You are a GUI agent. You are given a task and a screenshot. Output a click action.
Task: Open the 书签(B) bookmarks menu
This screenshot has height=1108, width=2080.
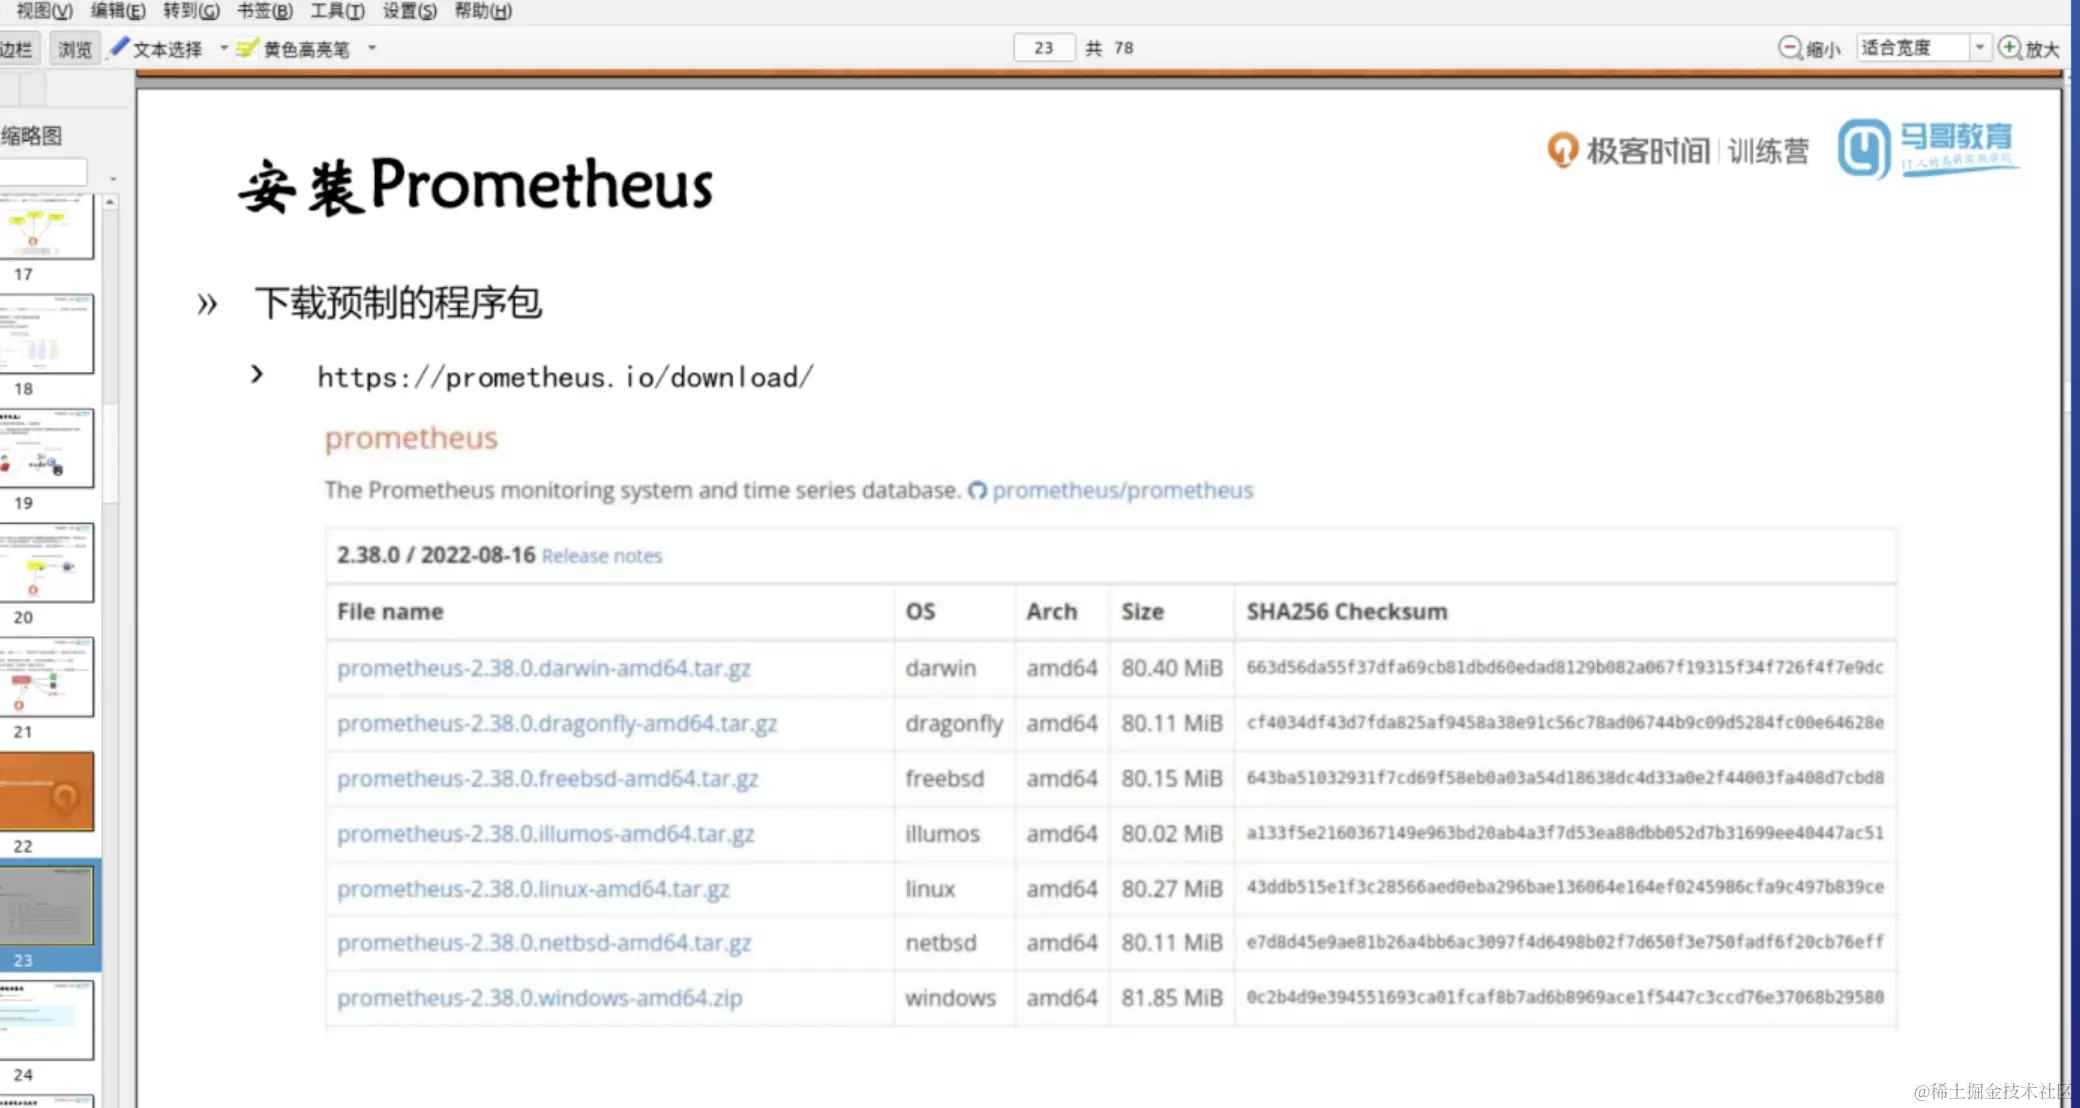(x=264, y=11)
